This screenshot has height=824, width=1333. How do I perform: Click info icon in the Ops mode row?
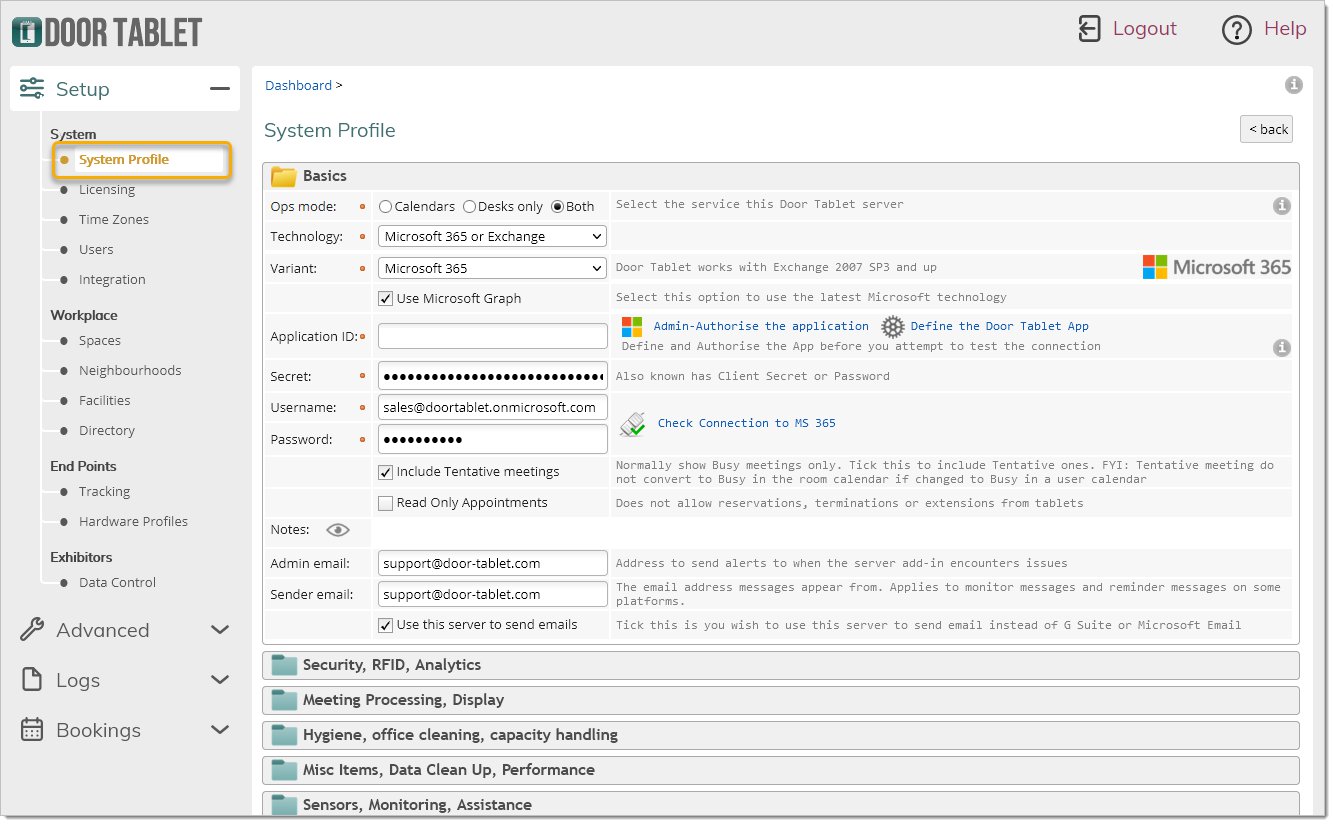click(1281, 206)
